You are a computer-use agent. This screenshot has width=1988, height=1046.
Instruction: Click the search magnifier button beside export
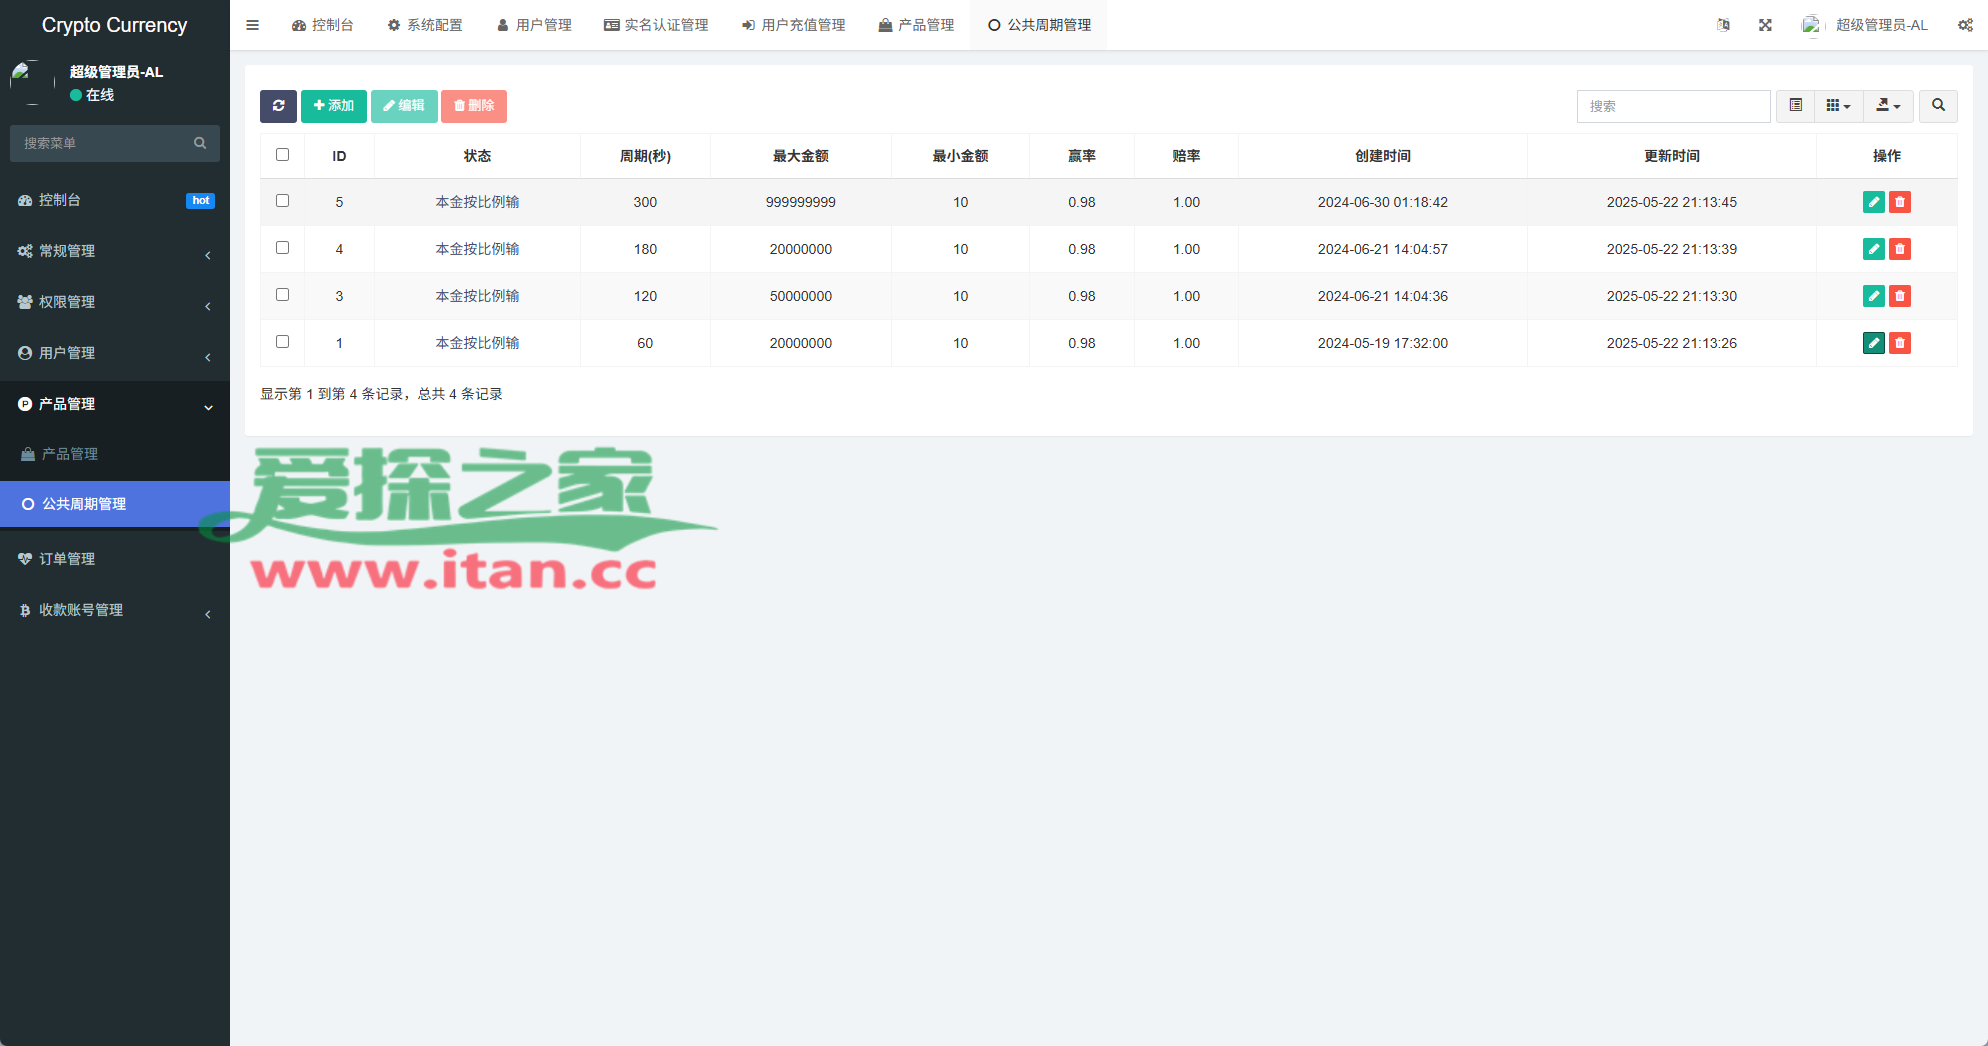[1937, 106]
